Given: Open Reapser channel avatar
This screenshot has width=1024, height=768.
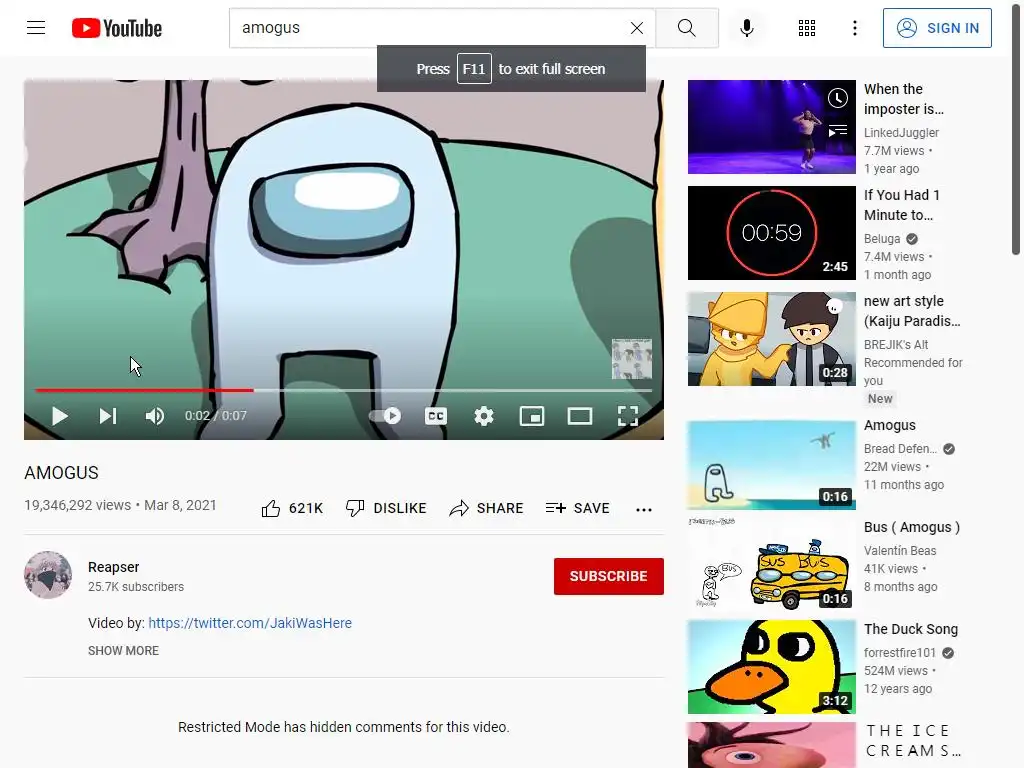Looking at the screenshot, I should tap(48, 575).
